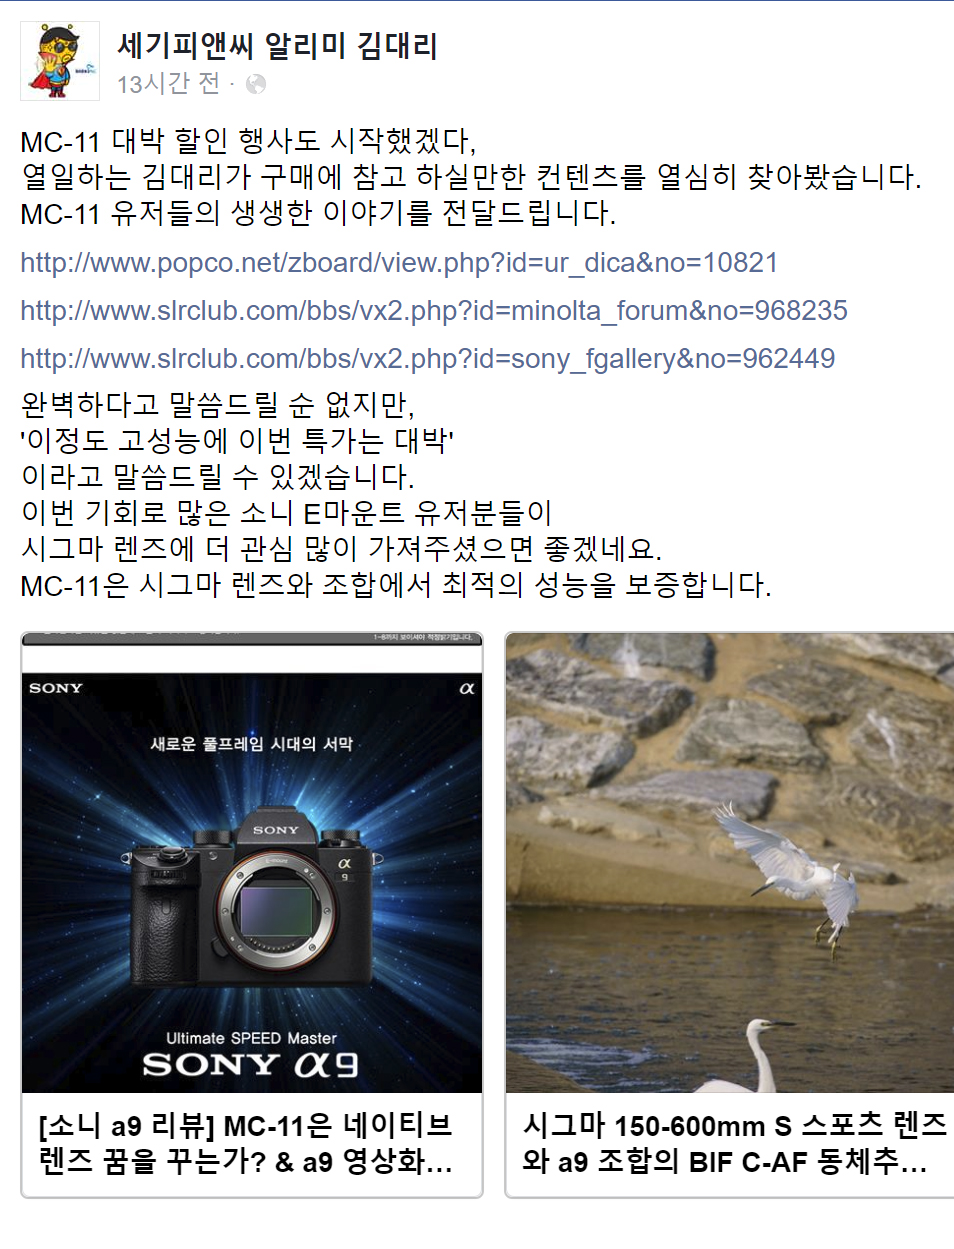Click the 새로운 풀프레임 시대의 서막 banner text

click(x=251, y=744)
